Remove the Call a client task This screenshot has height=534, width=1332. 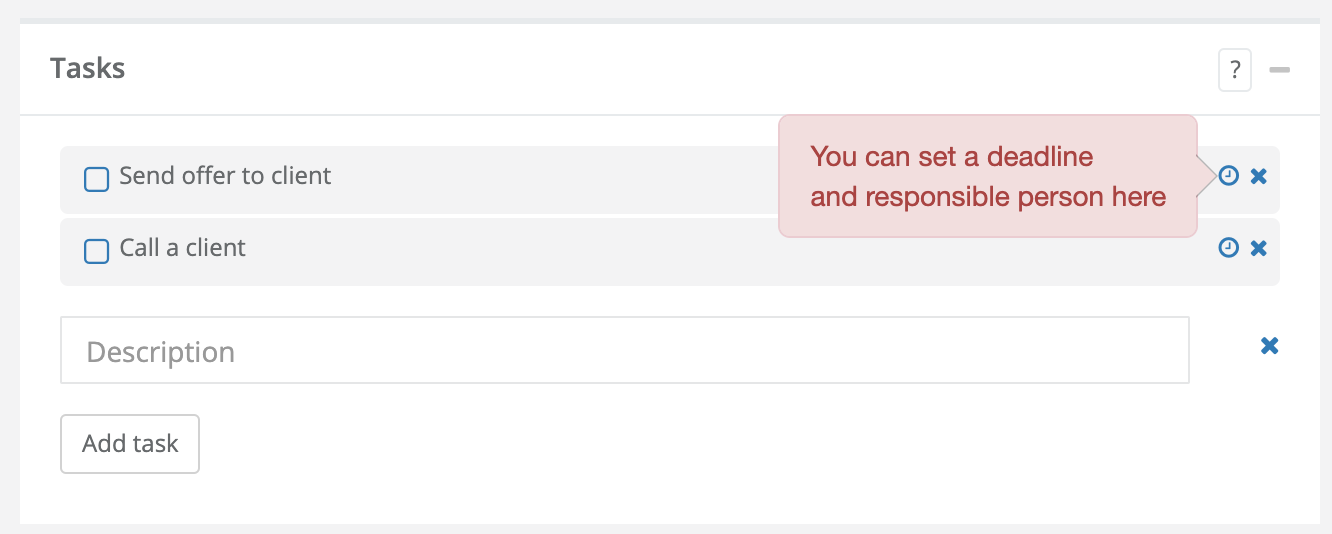click(1259, 248)
